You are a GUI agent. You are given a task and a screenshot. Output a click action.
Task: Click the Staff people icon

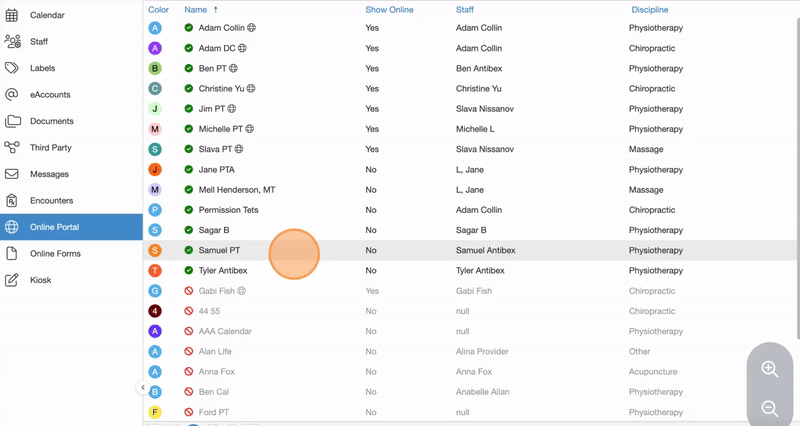[x=12, y=42]
